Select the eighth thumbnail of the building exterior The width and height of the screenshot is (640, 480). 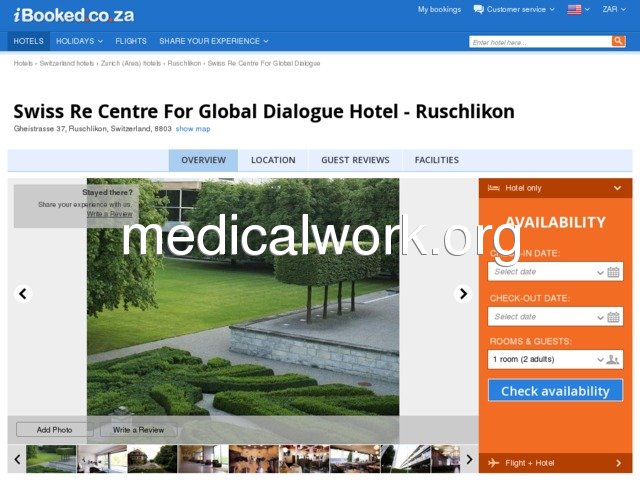click(x=405, y=459)
